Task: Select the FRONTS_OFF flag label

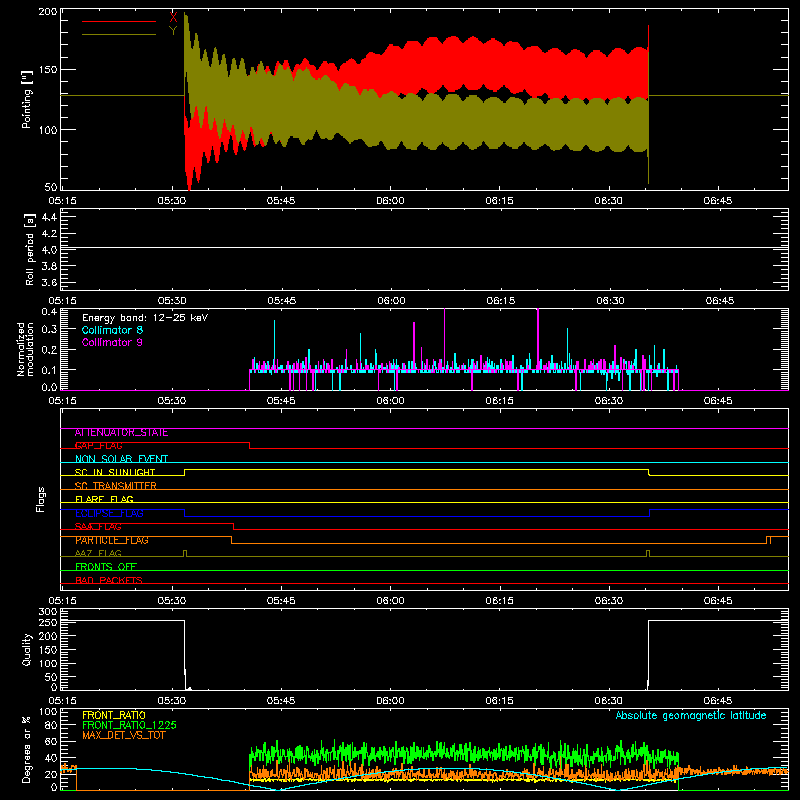Action: click(106, 567)
